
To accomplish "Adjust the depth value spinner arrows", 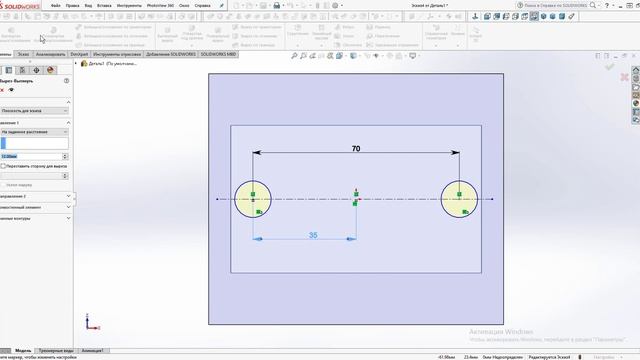I will [65, 156].
